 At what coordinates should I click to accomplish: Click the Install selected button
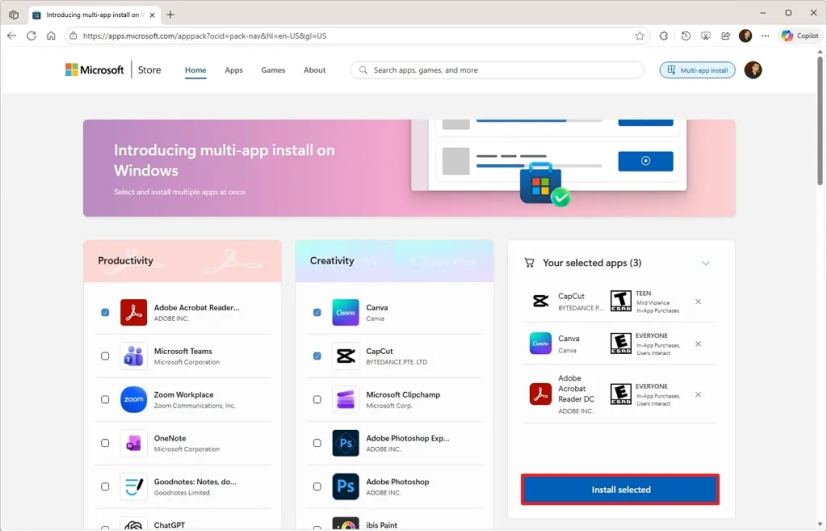click(x=620, y=490)
